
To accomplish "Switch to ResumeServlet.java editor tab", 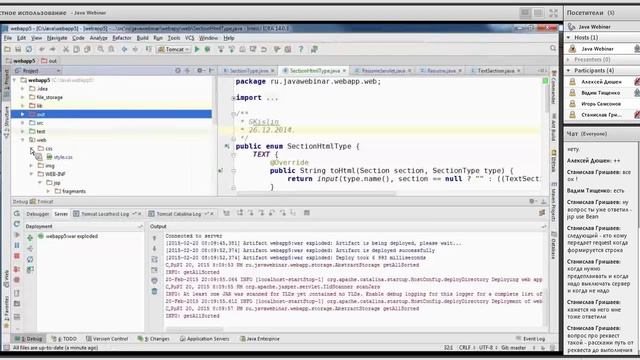I will [383, 71].
